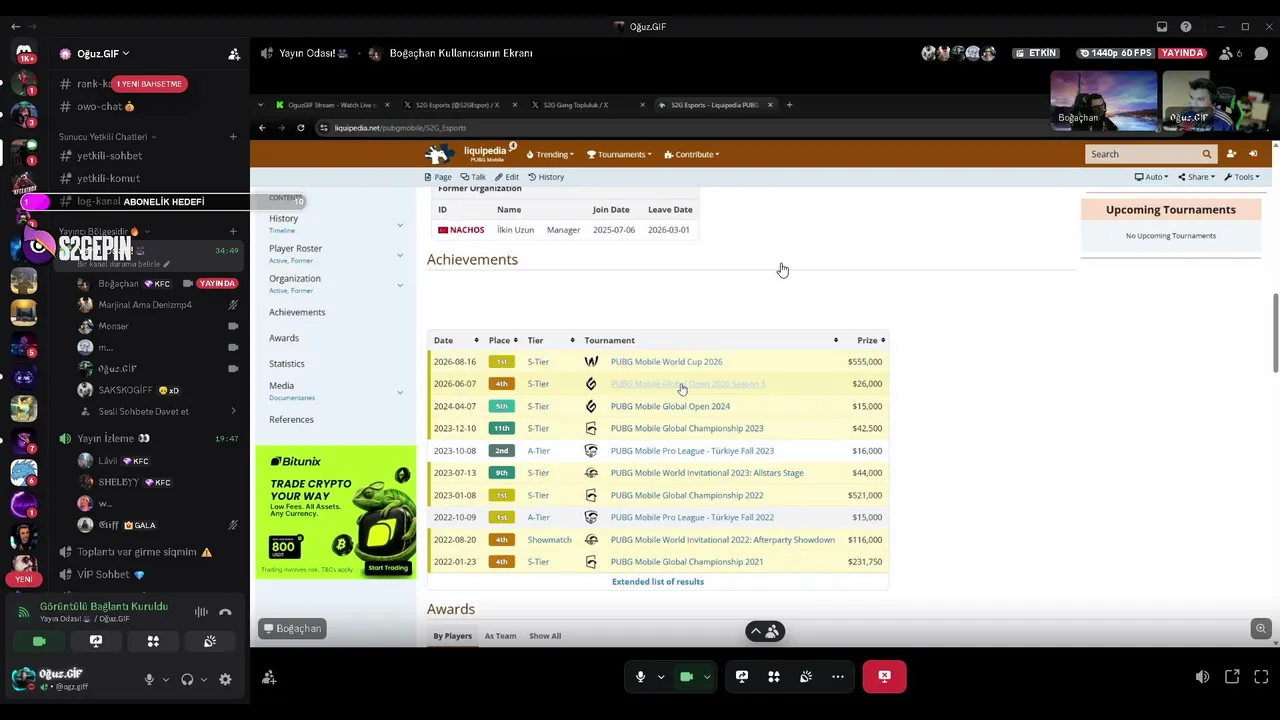1280x720 pixels.
Task: Zoom the stream with magnifier icon
Action: 1261,628
